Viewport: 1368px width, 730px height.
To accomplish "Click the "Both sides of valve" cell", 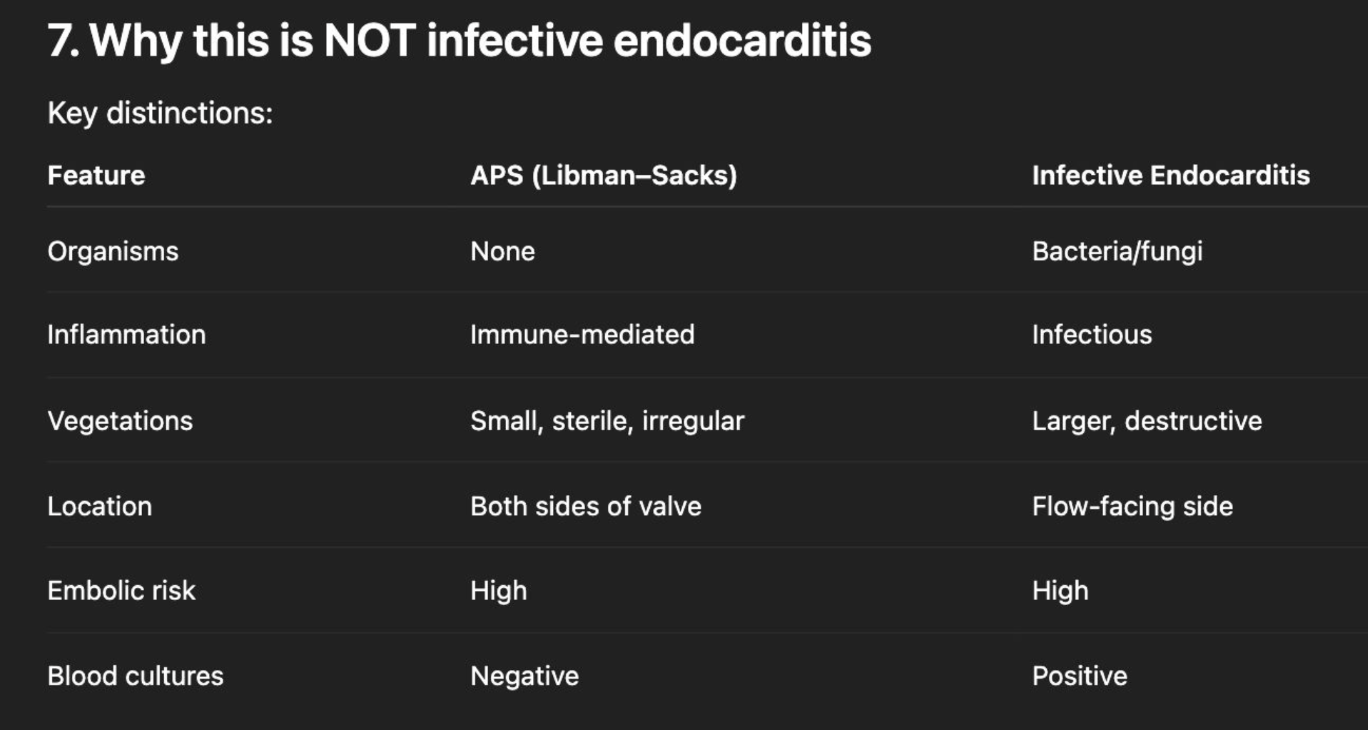I will click(585, 506).
